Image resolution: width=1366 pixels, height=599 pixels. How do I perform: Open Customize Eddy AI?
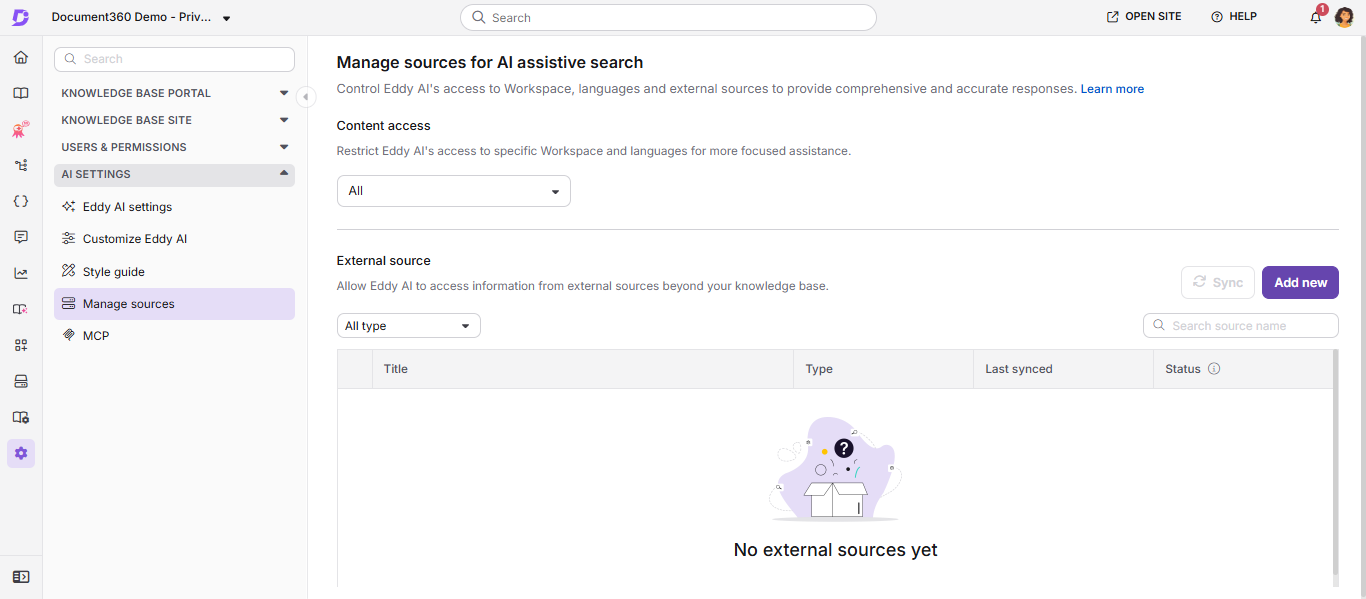coord(174,239)
